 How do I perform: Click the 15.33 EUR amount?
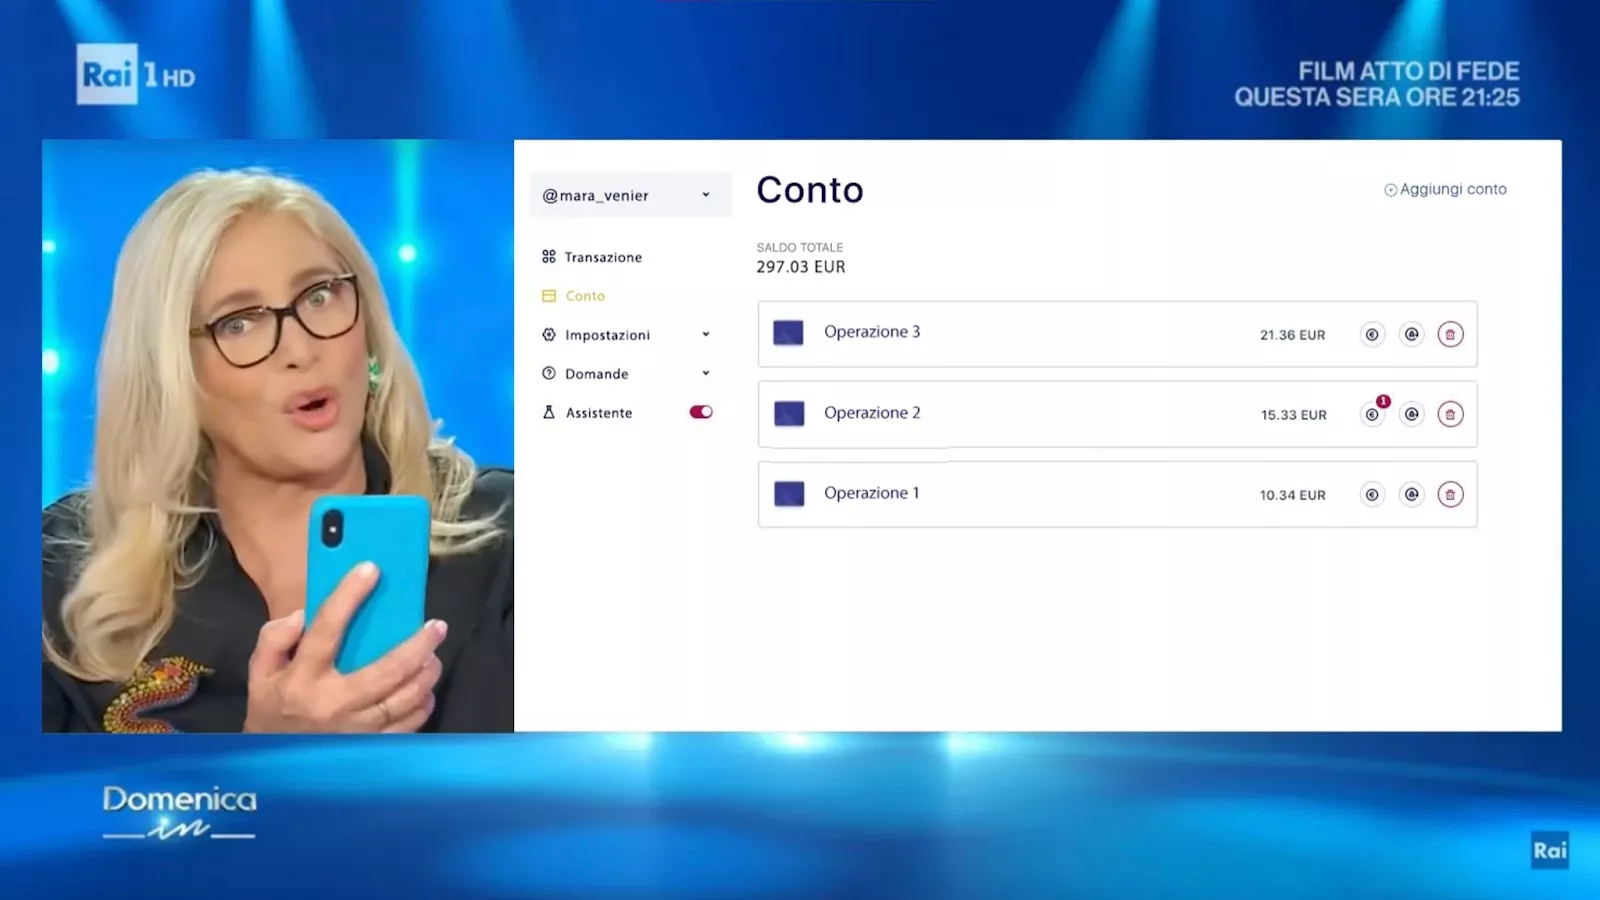point(1293,415)
